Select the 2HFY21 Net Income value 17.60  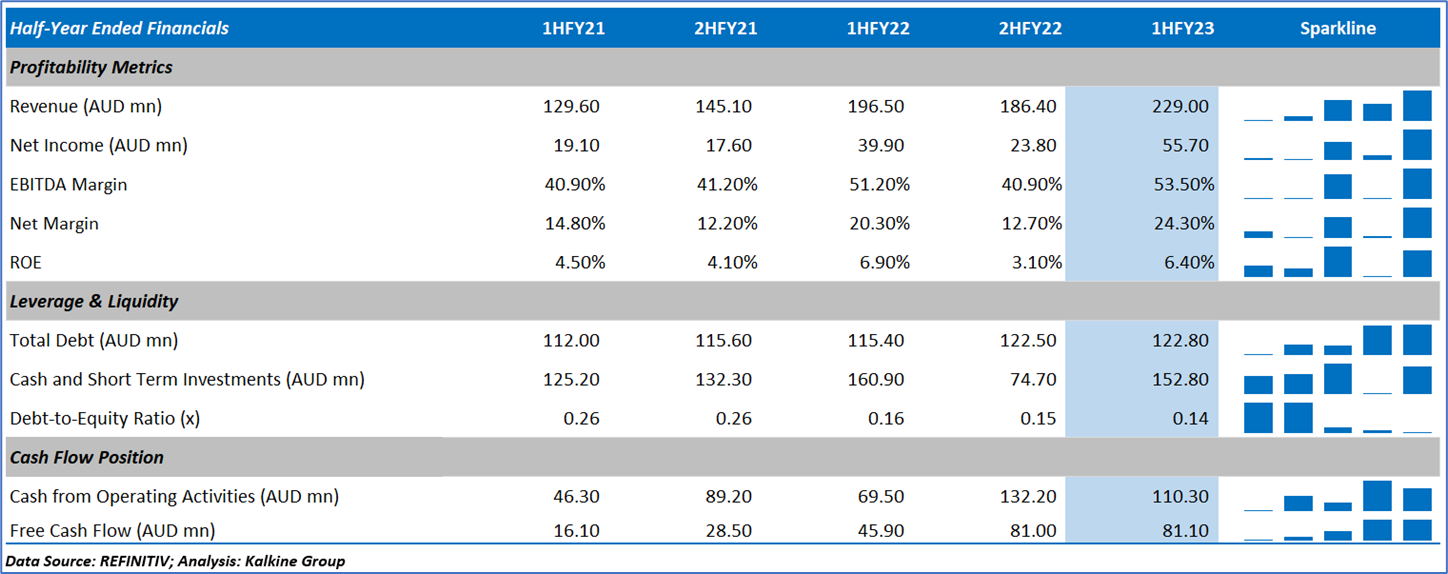tap(727, 145)
